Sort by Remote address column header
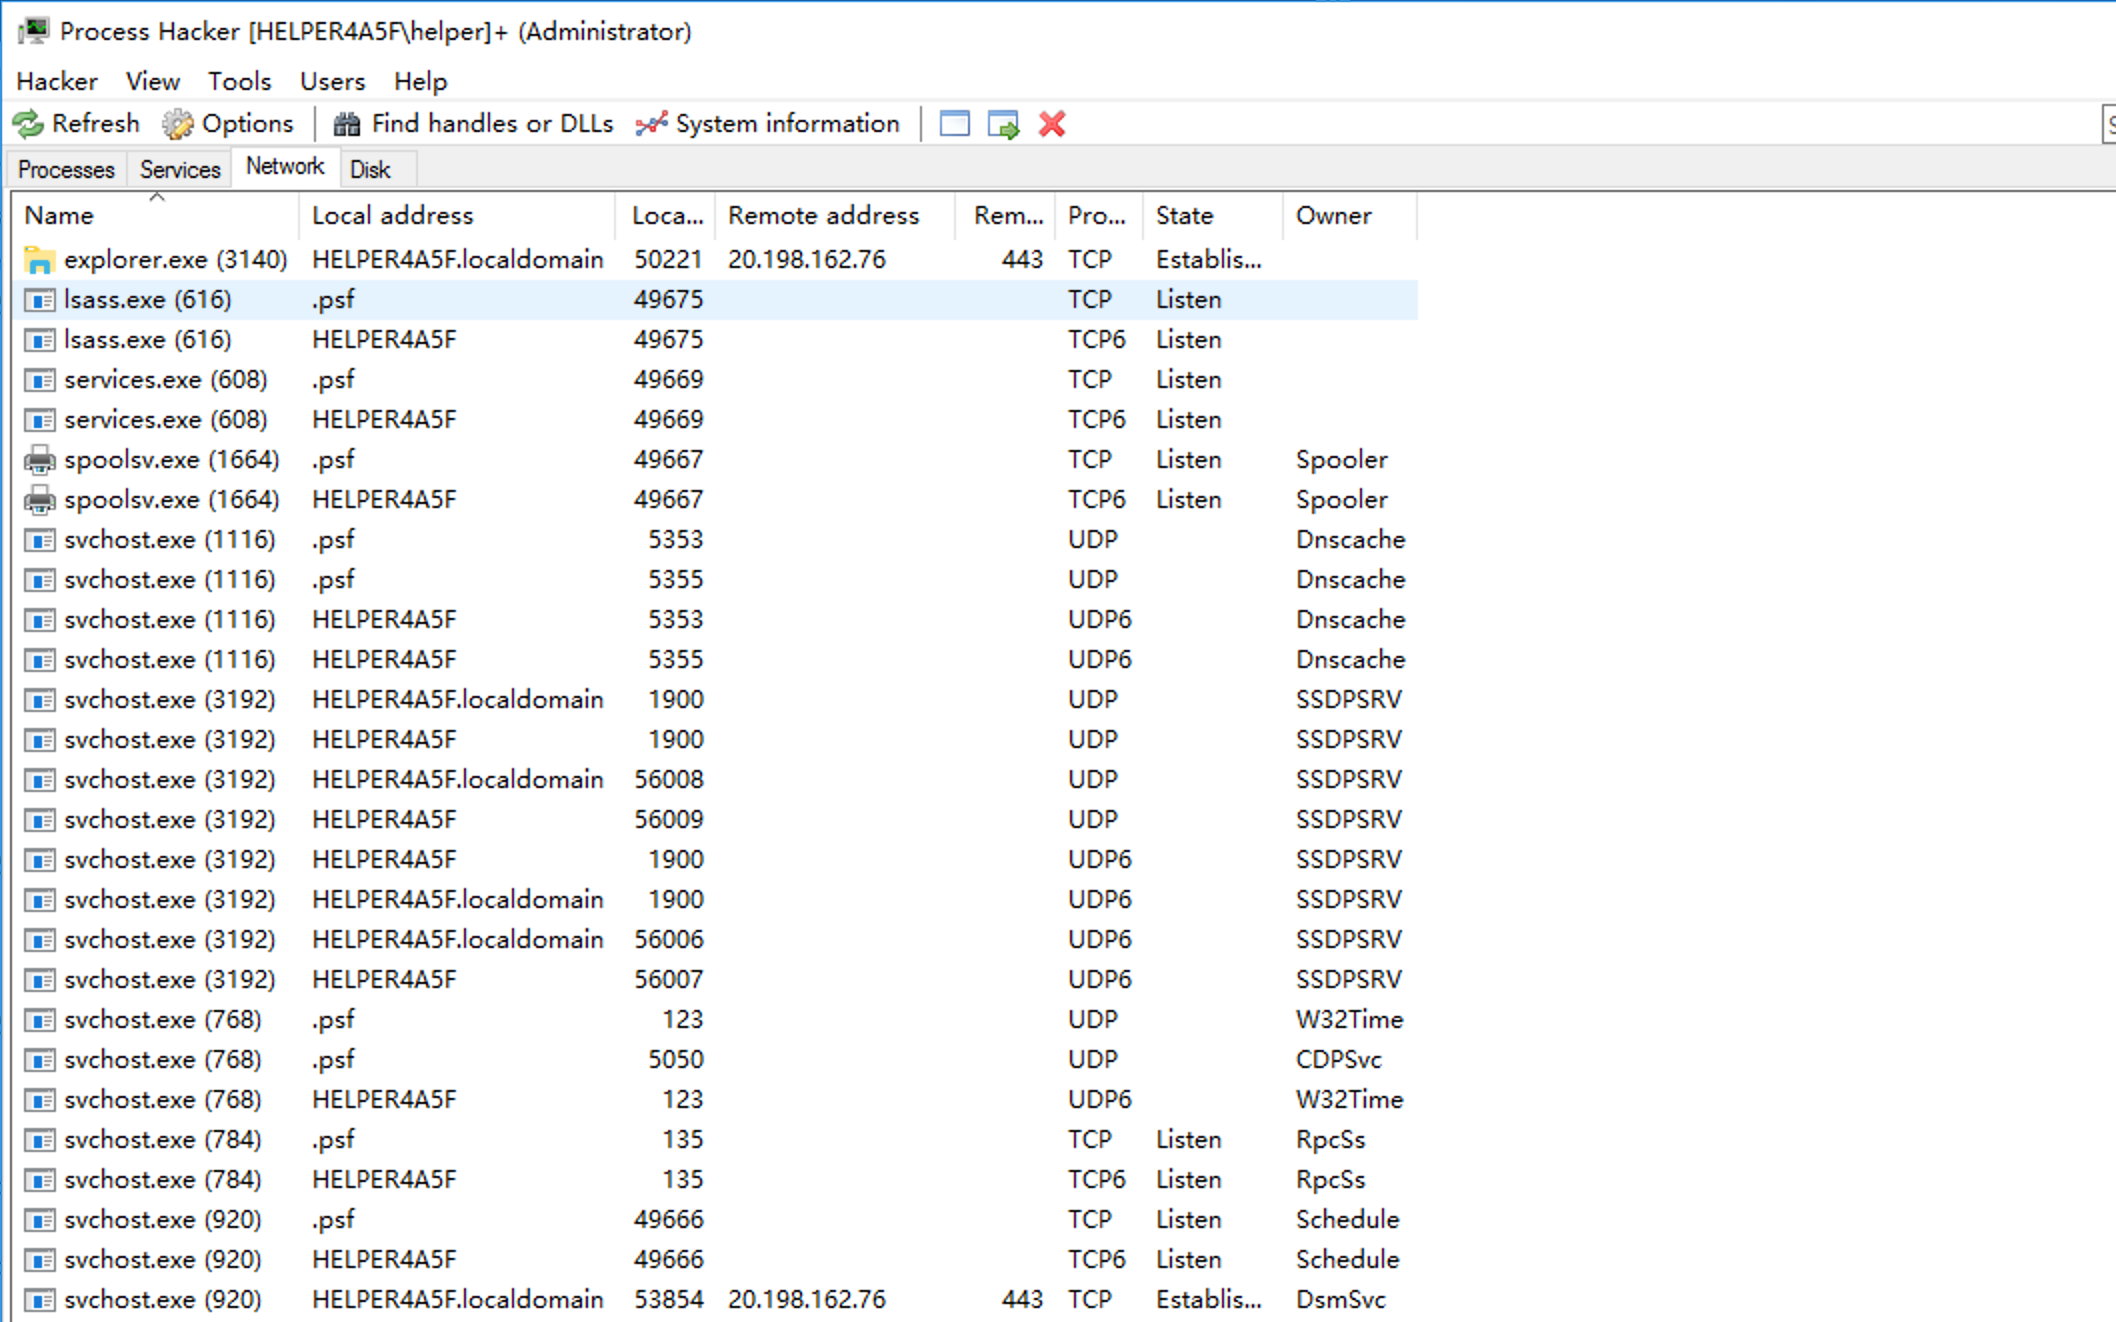This screenshot has width=2116, height=1322. click(x=822, y=215)
